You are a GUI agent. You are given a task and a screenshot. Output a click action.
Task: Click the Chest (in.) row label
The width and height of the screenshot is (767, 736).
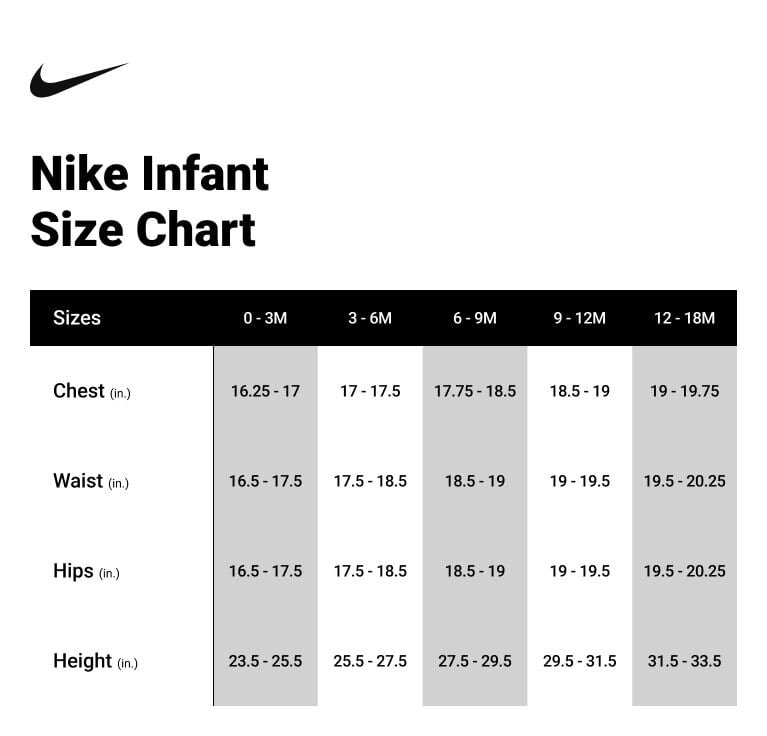[x=92, y=391]
